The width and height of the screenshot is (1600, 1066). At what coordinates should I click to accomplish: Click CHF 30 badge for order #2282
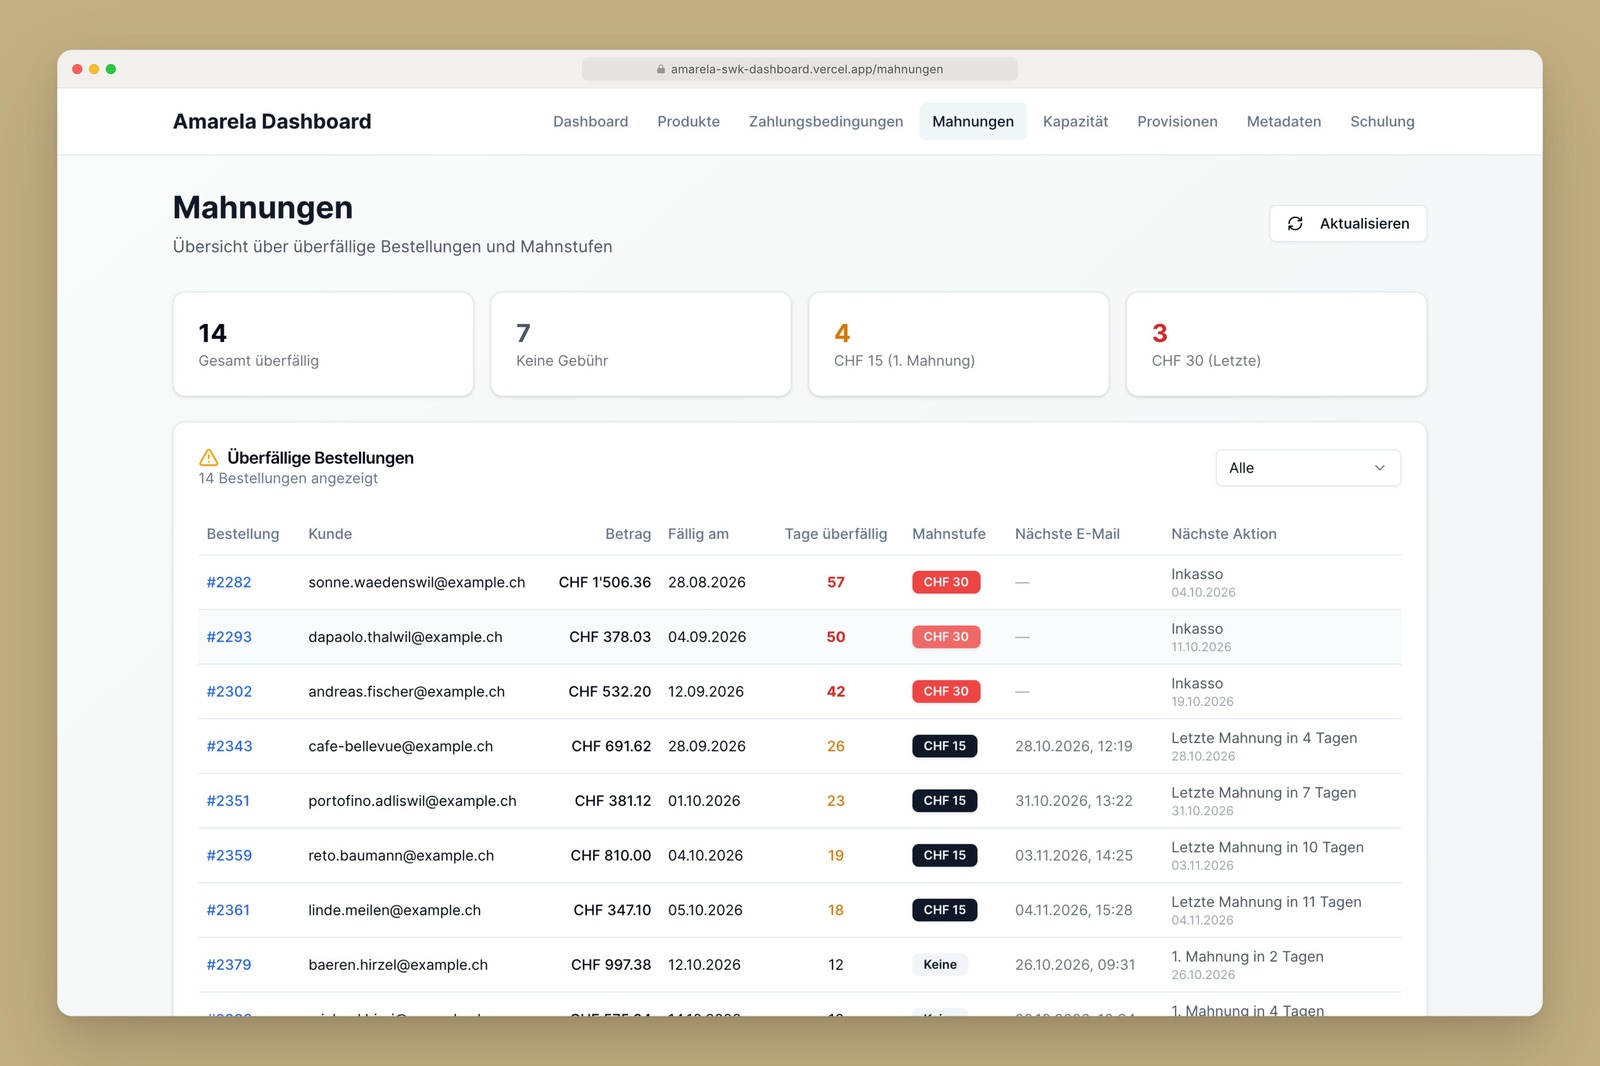click(946, 583)
